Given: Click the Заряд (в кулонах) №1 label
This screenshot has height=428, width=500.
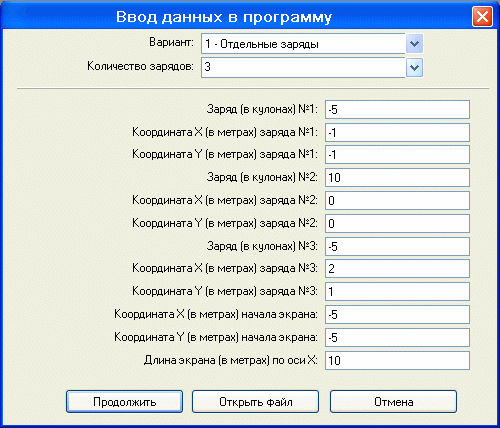Looking at the screenshot, I should [x=262, y=109].
